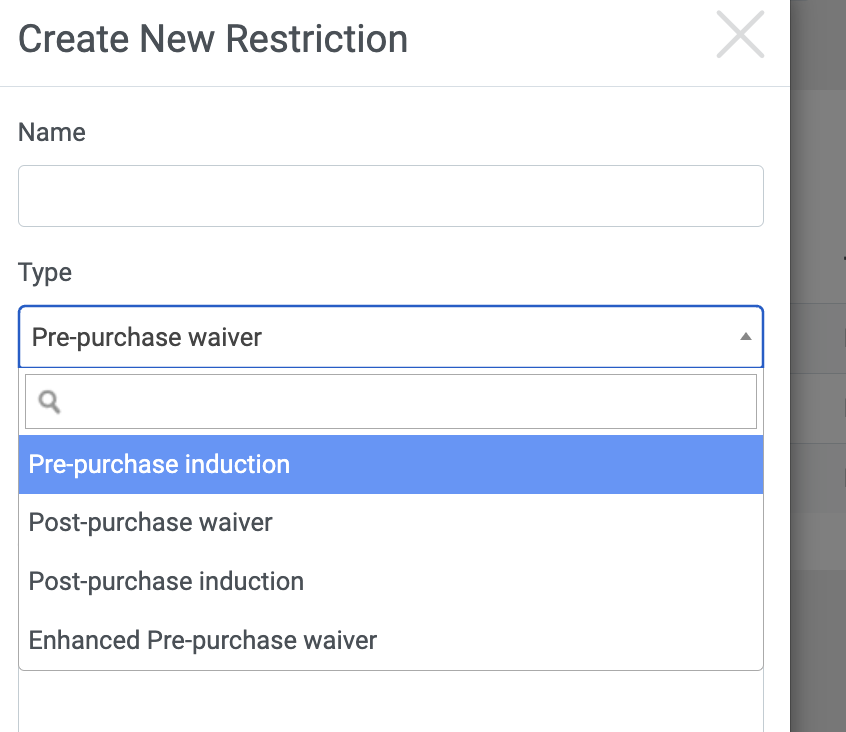Screen dimensions: 846x732
Task: Click the magnifier icon in dropdown search
Action: click(x=48, y=402)
